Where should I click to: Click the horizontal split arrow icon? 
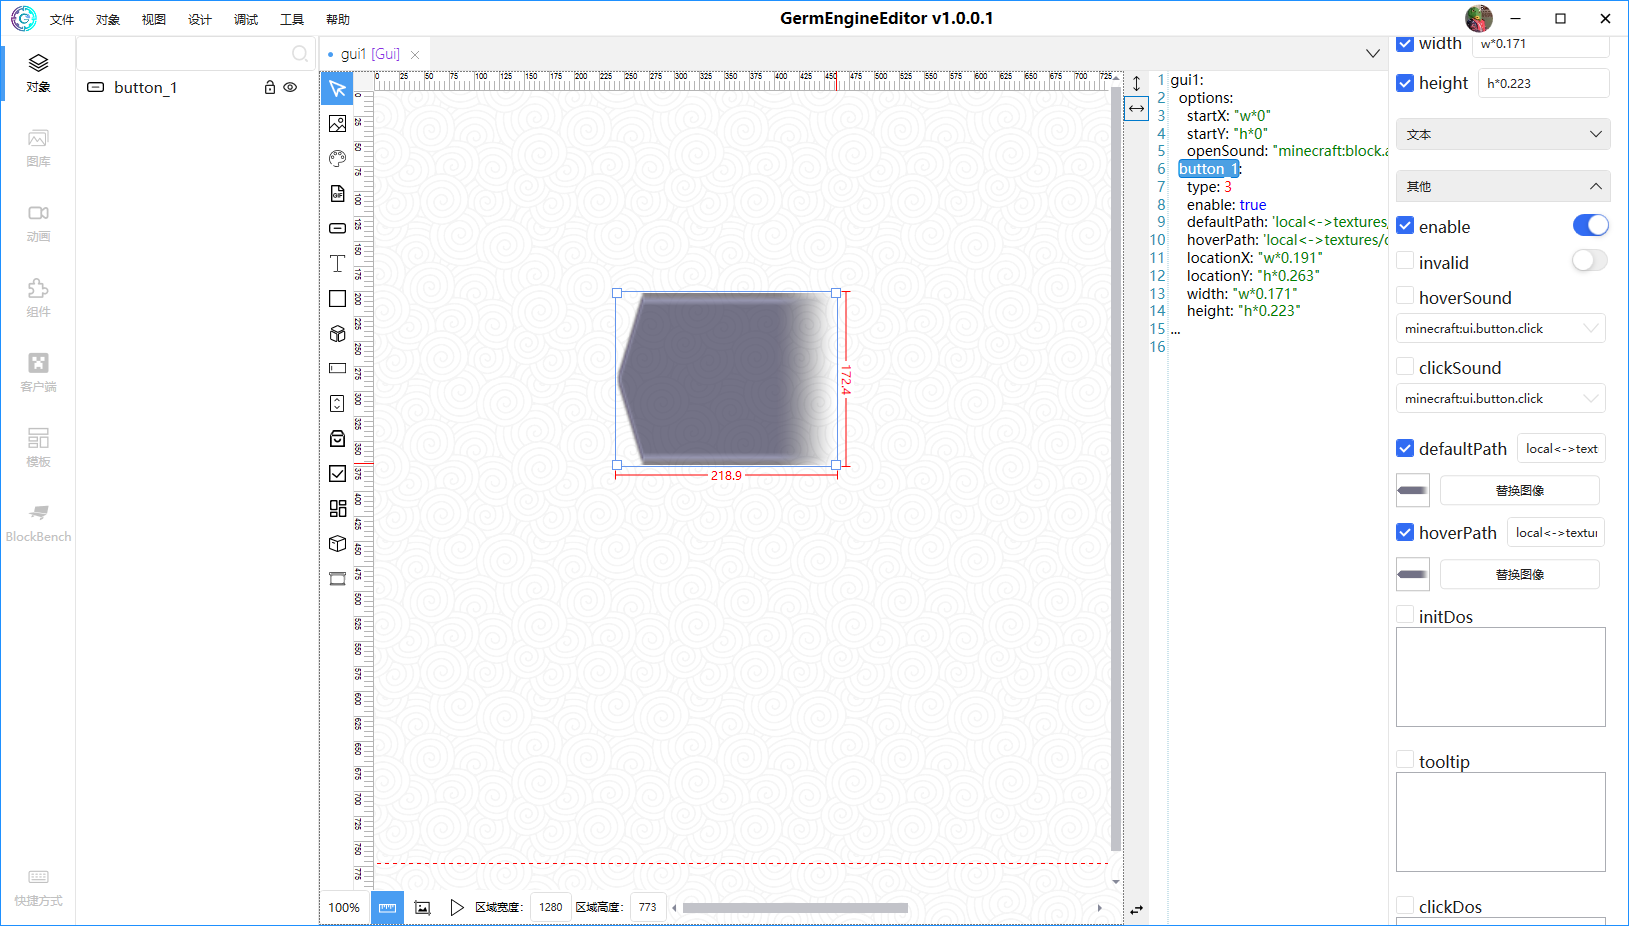pos(1136,108)
